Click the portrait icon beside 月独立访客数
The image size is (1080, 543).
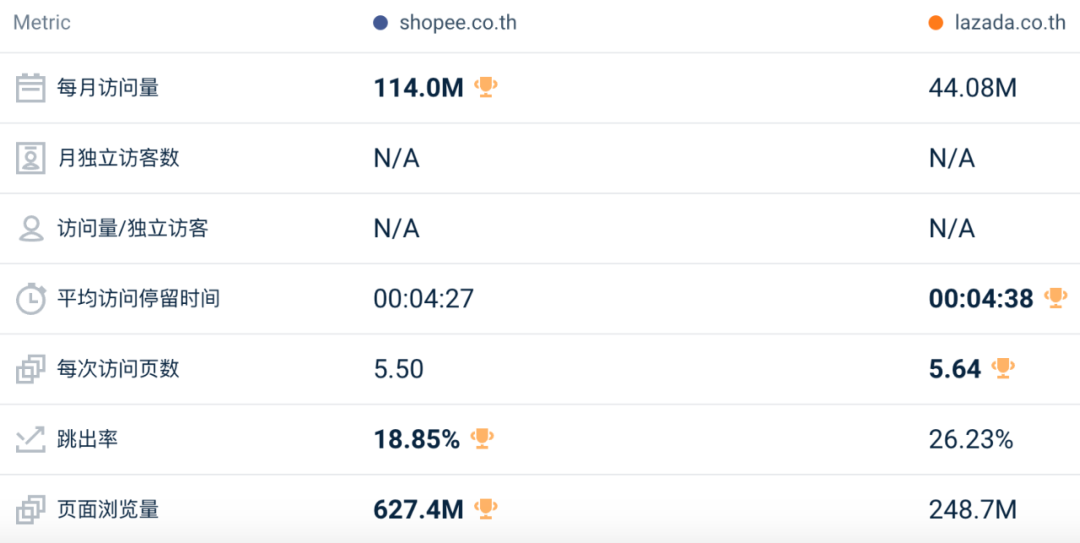pyautogui.click(x=30, y=158)
